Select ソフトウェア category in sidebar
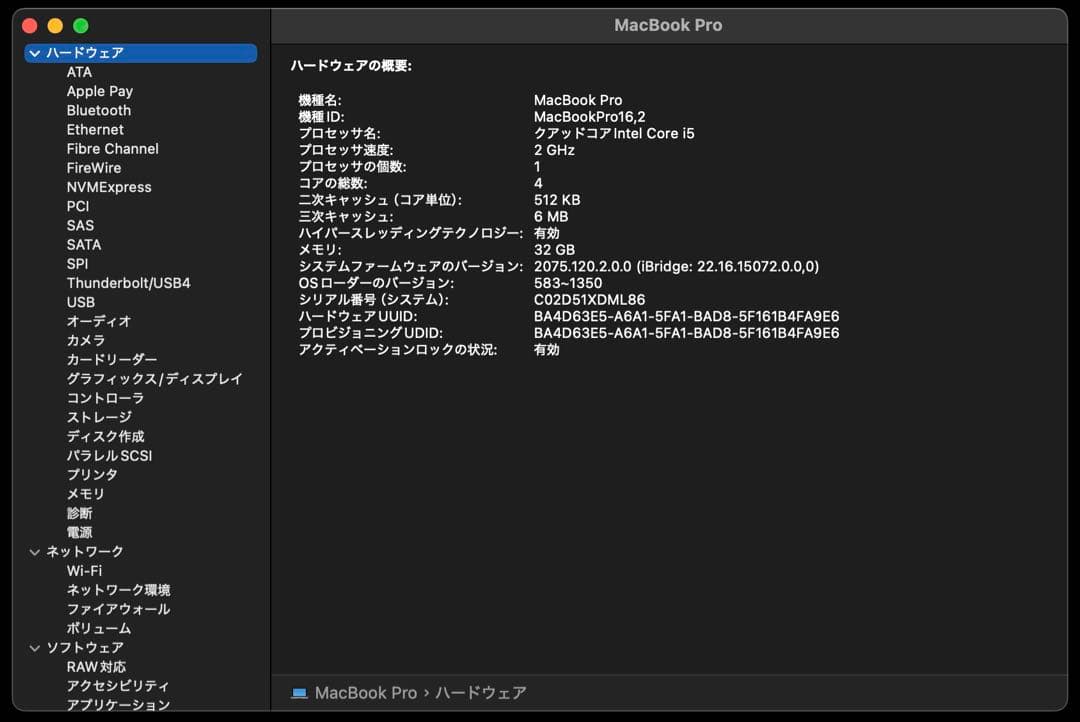The height and width of the screenshot is (722, 1080). [85, 648]
